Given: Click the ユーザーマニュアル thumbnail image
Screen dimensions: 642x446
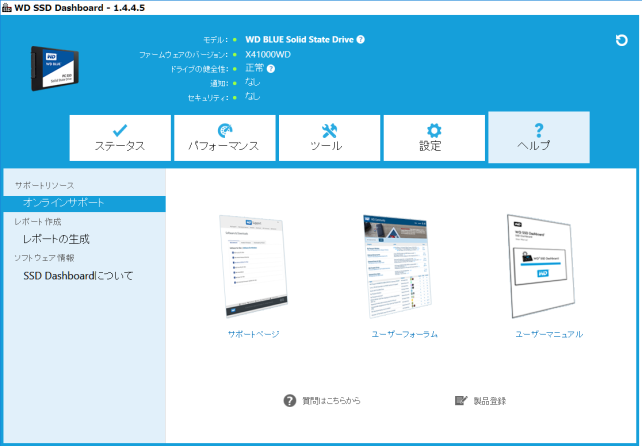Looking at the screenshot, I should [x=541, y=266].
